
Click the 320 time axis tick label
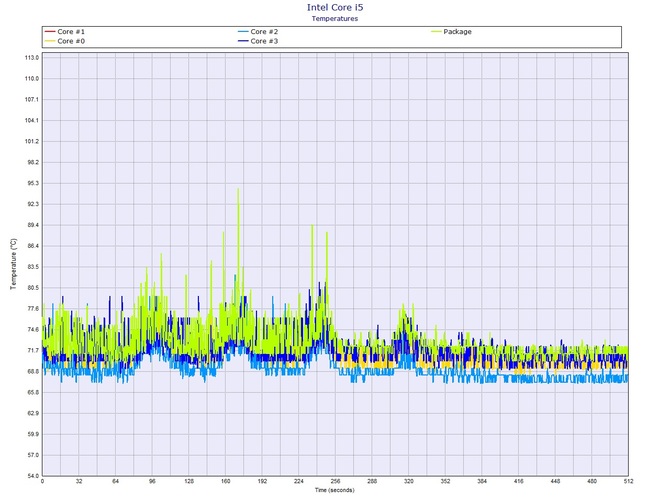click(409, 481)
